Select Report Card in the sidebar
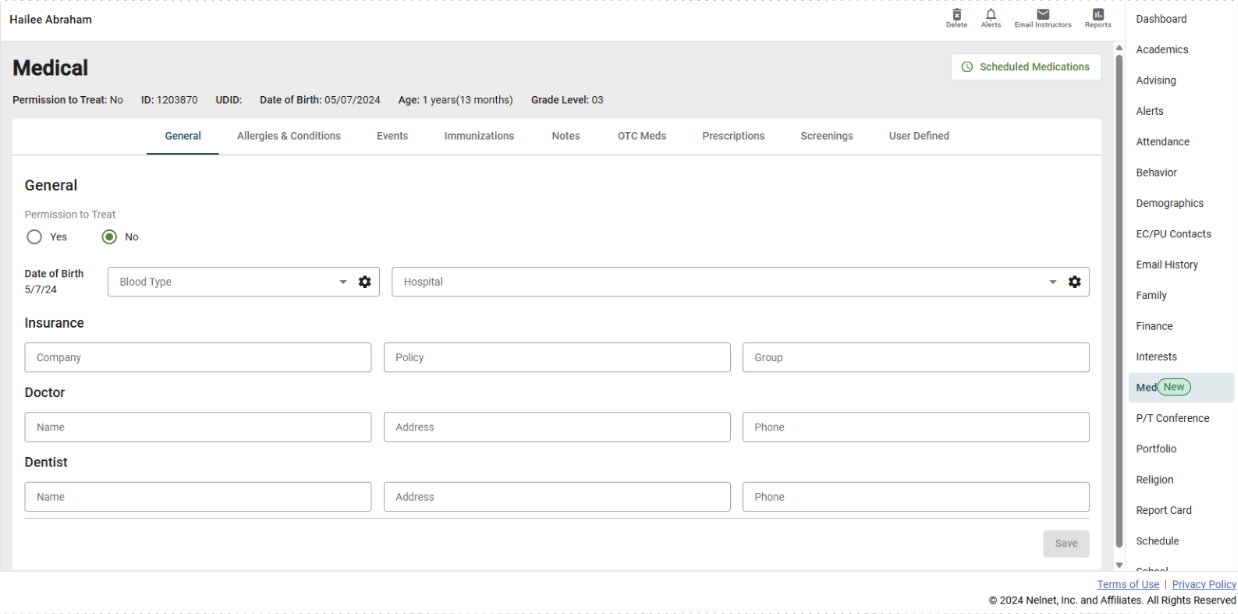Image resolution: width=1238 pixels, height=614 pixels. pos(1163,510)
